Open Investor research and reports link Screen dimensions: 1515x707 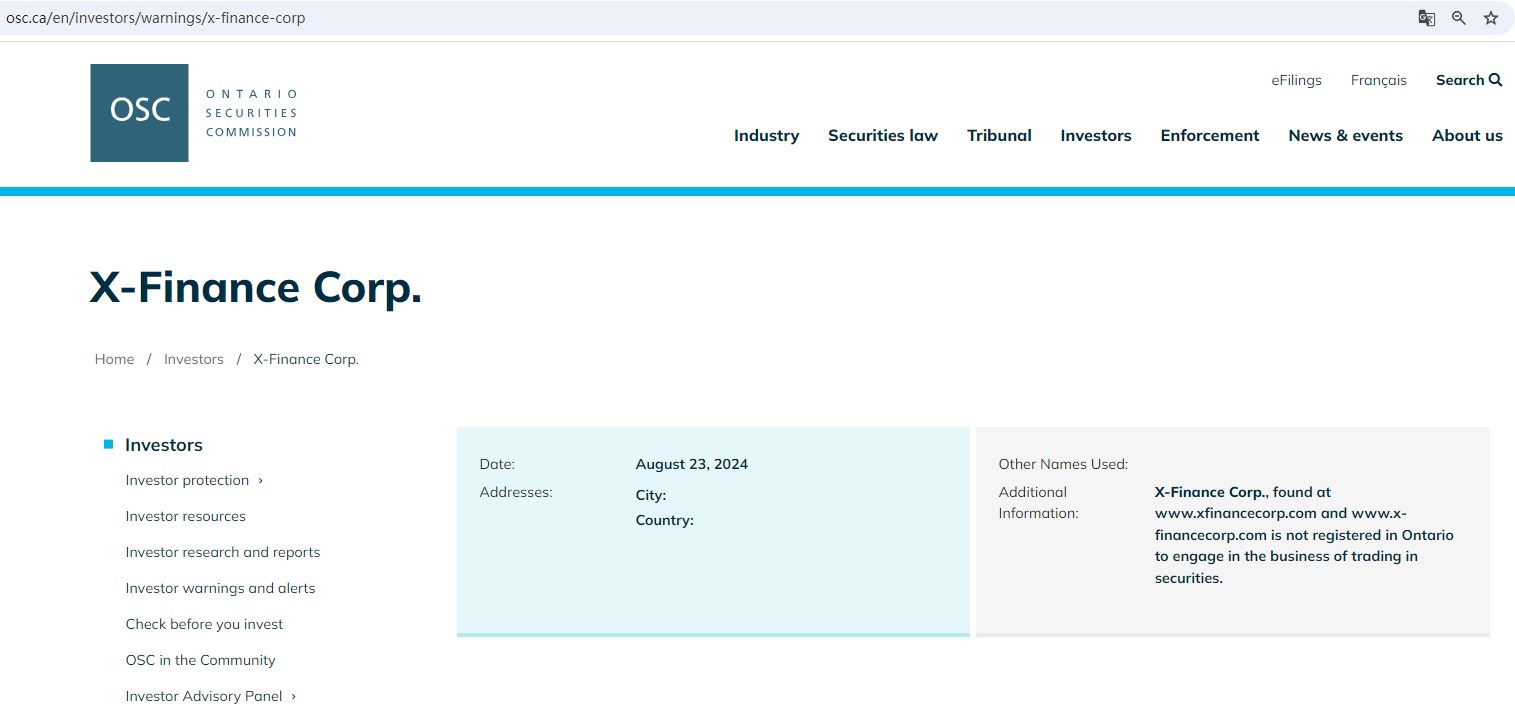(223, 552)
